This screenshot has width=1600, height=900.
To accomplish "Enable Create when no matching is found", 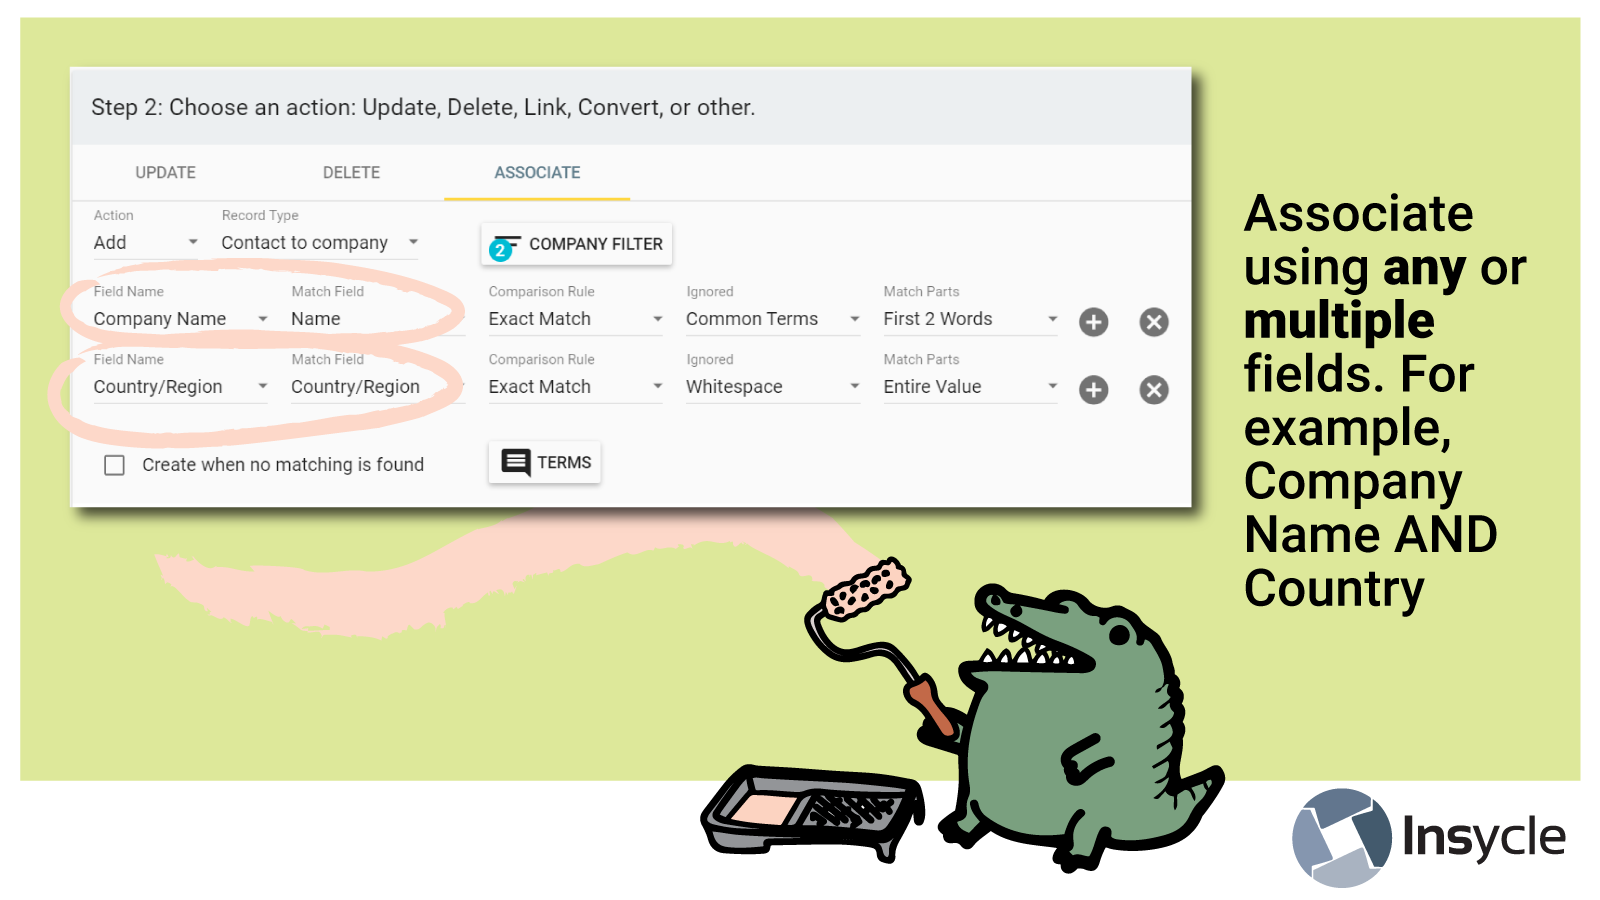I will tap(115, 465).
